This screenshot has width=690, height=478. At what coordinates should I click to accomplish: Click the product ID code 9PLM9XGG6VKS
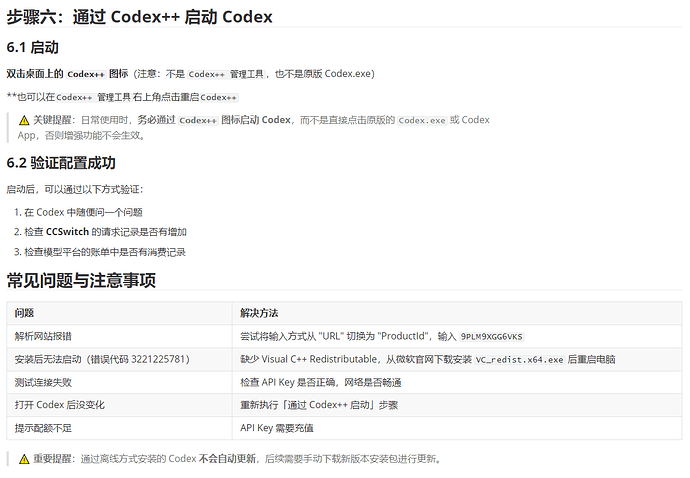tap(492, 337)
